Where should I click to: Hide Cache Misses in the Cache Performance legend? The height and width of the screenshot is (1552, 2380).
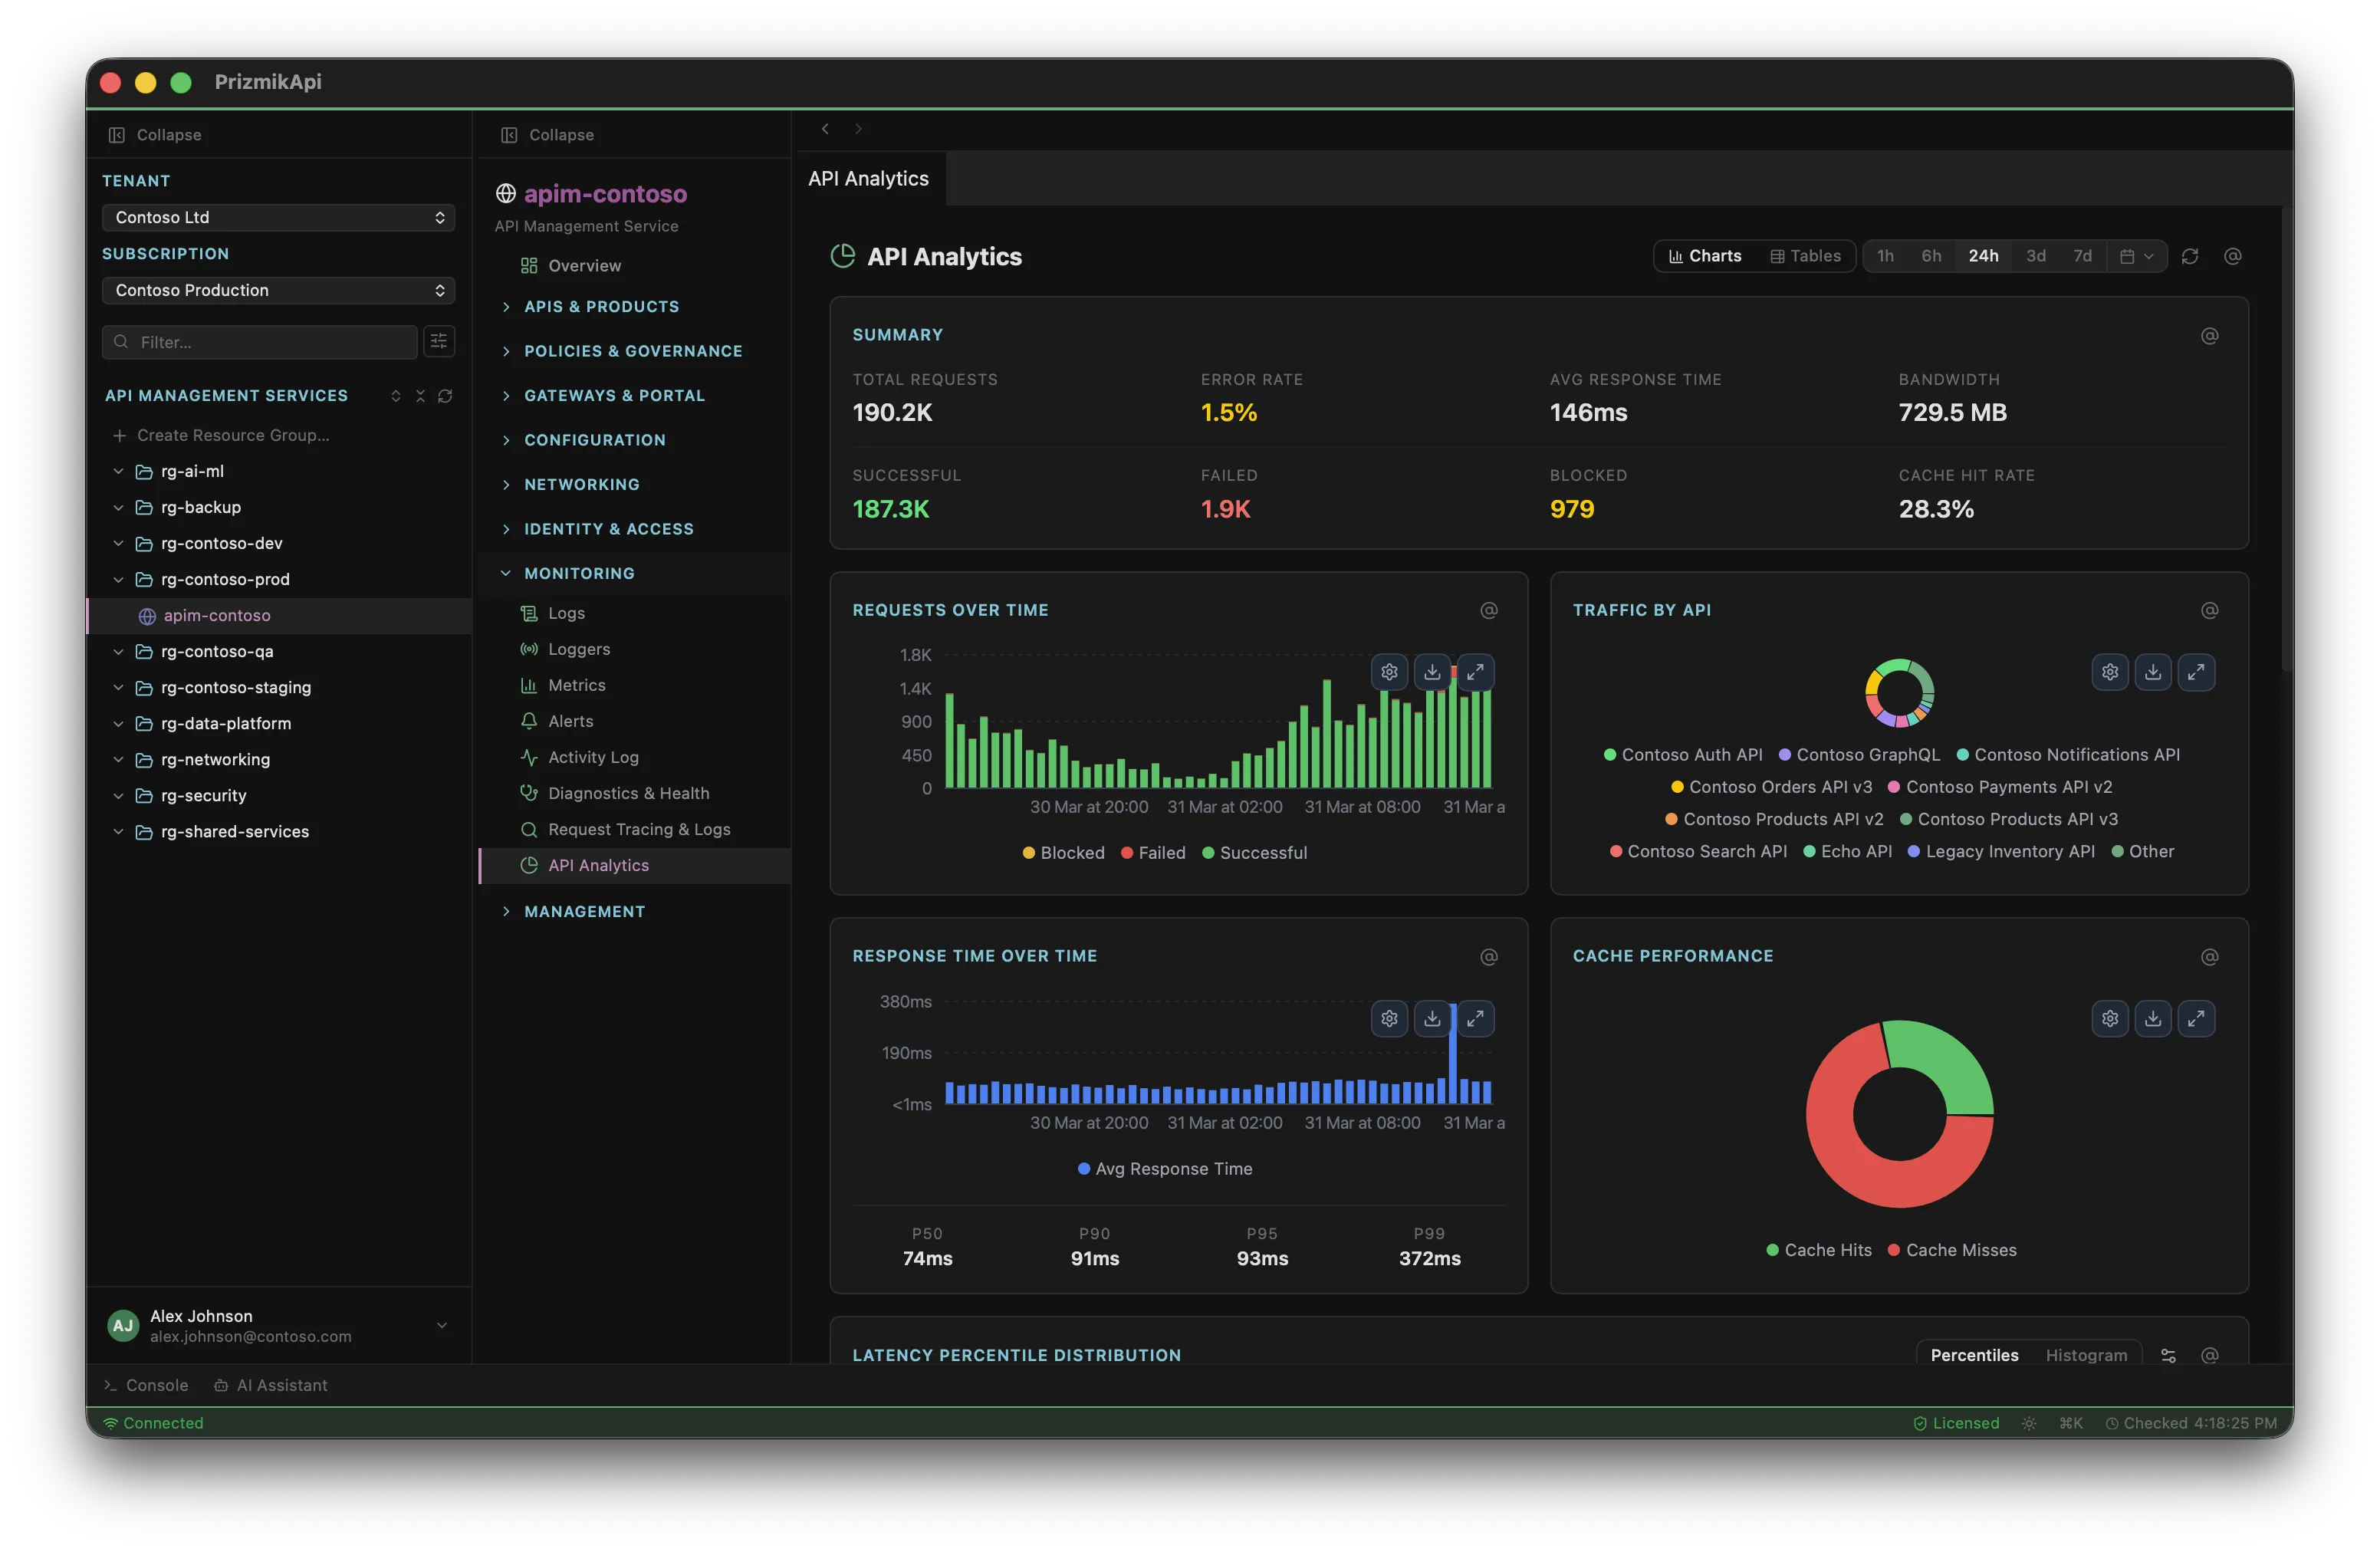coord(1950,1249)
